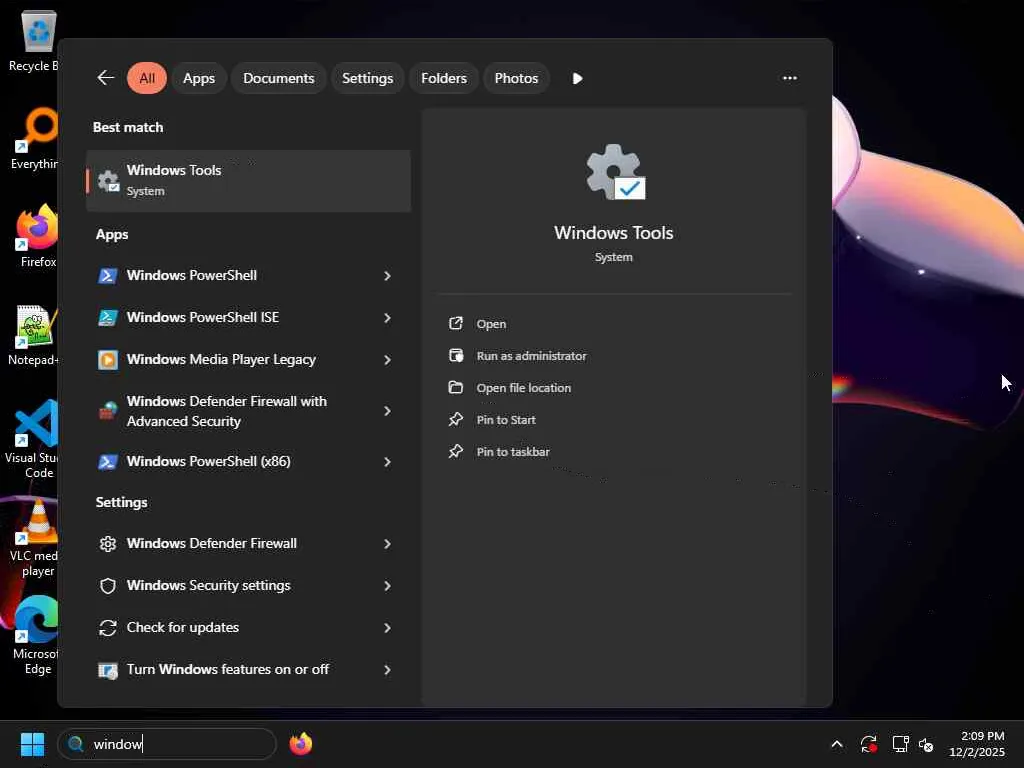Expand the Turn Windows features chevron
The image size is (1024, 768).
387,669
